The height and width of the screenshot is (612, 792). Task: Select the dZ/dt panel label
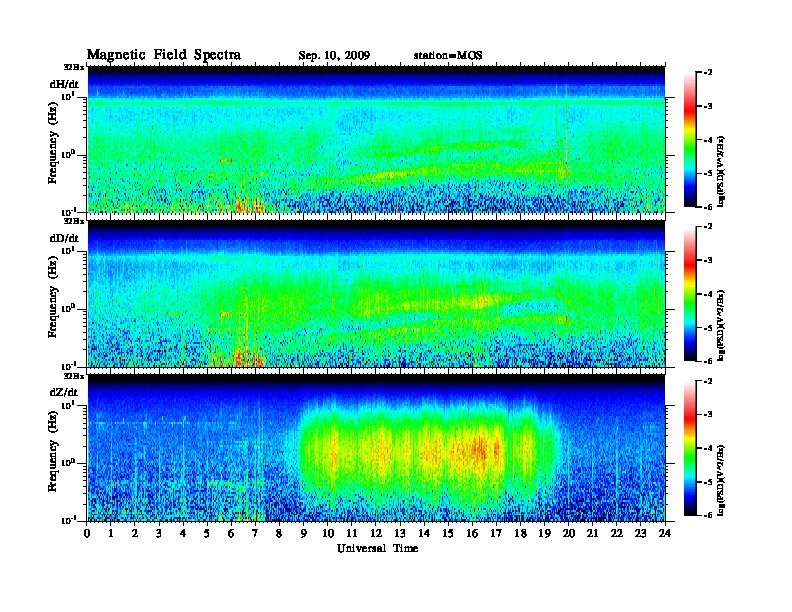click(64, 392)
